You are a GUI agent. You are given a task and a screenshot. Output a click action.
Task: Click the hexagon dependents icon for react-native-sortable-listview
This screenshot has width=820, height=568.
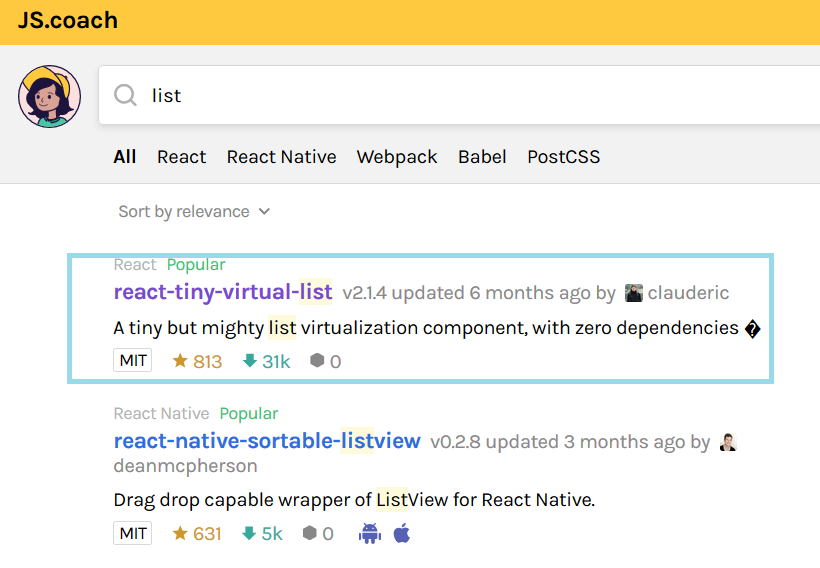(x=310, y=532)
